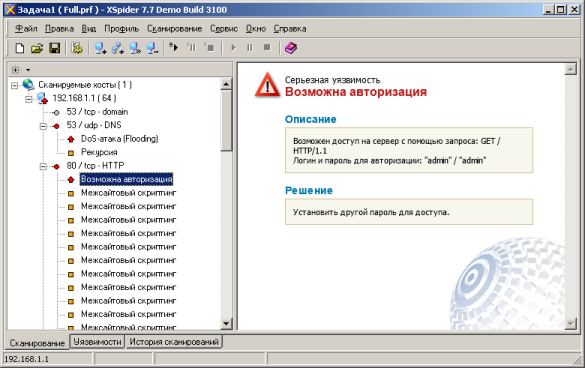Save the task with the floppy disk icon

pos(54,48)
